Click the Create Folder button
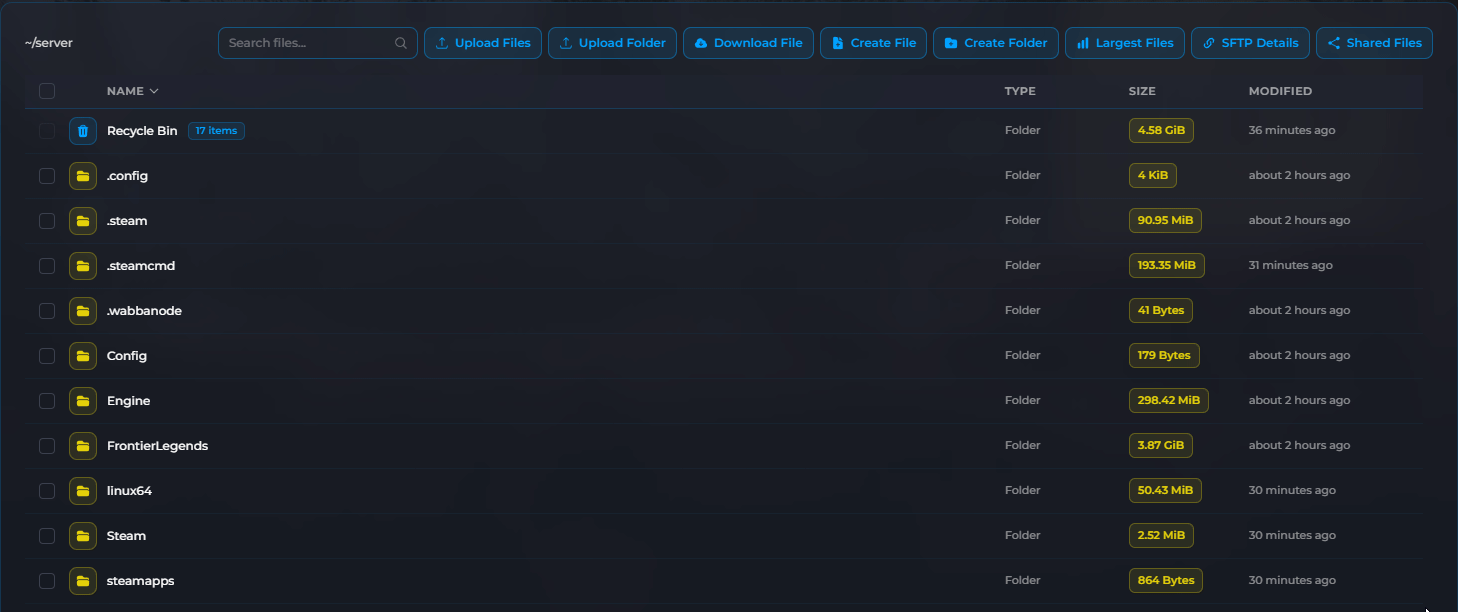This screenshot has width=1458, height=612. pos(996,43)
